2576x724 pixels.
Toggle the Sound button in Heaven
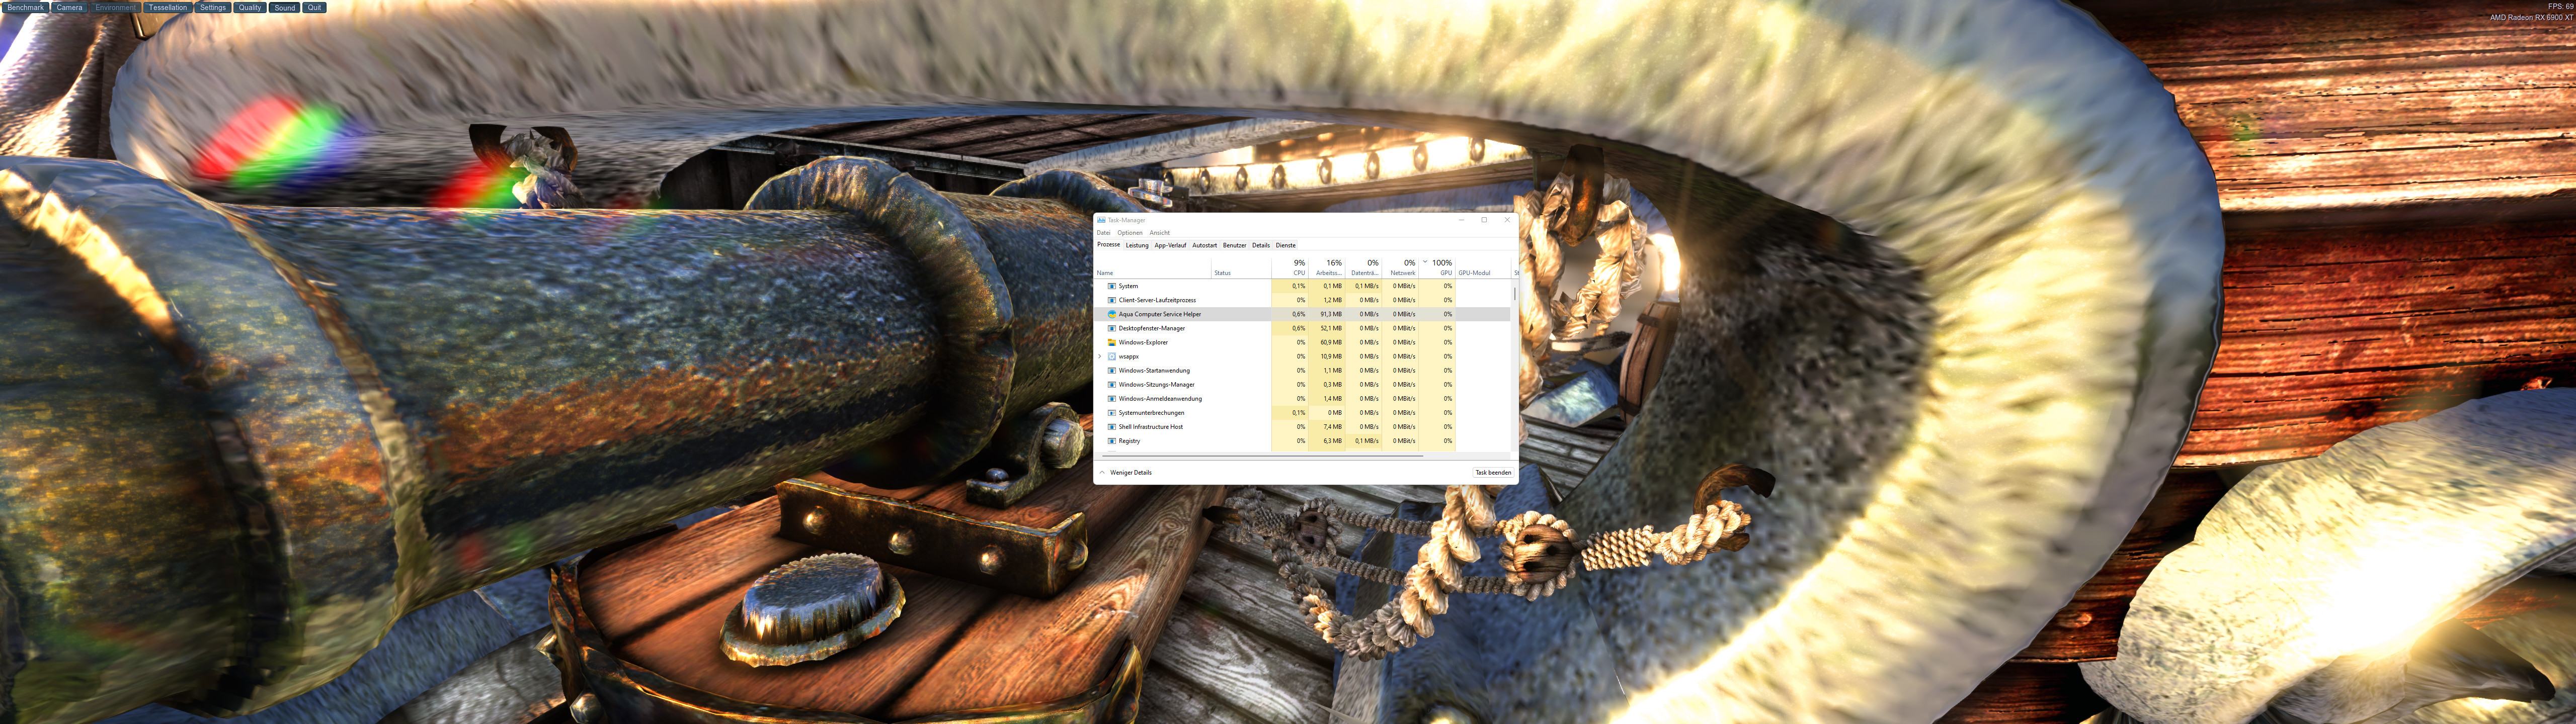pyautogui.click(x=285, y=7)
